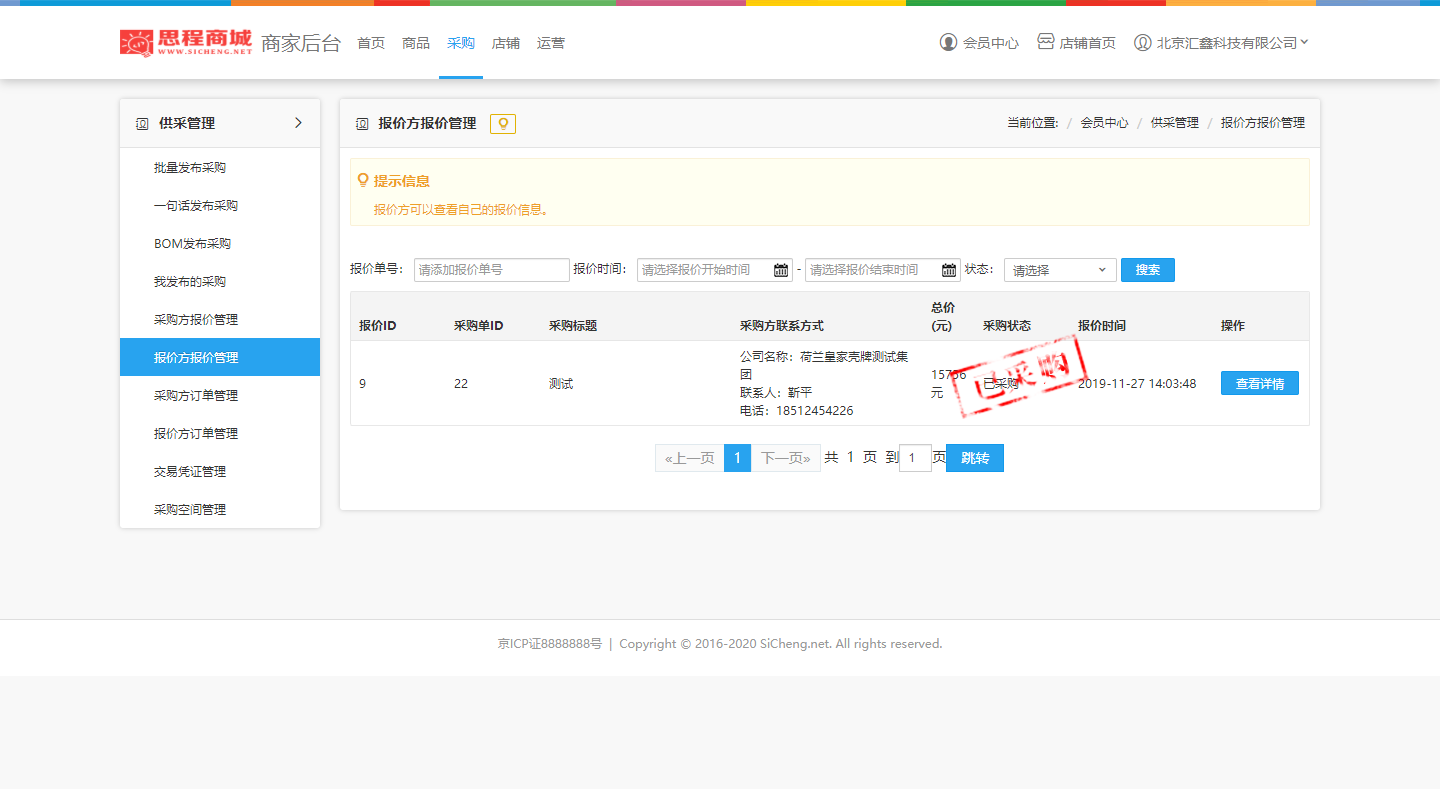Click the 会员中心 person icon in header
The width and height of the screenshot is (1440, 789).
[948, 42]
